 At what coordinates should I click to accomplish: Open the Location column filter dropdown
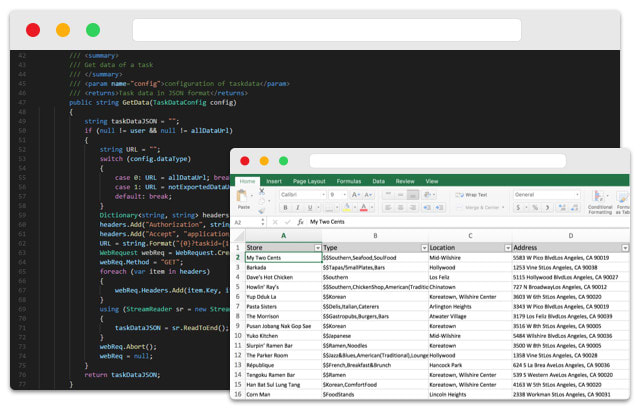click(x=508, y=248)
